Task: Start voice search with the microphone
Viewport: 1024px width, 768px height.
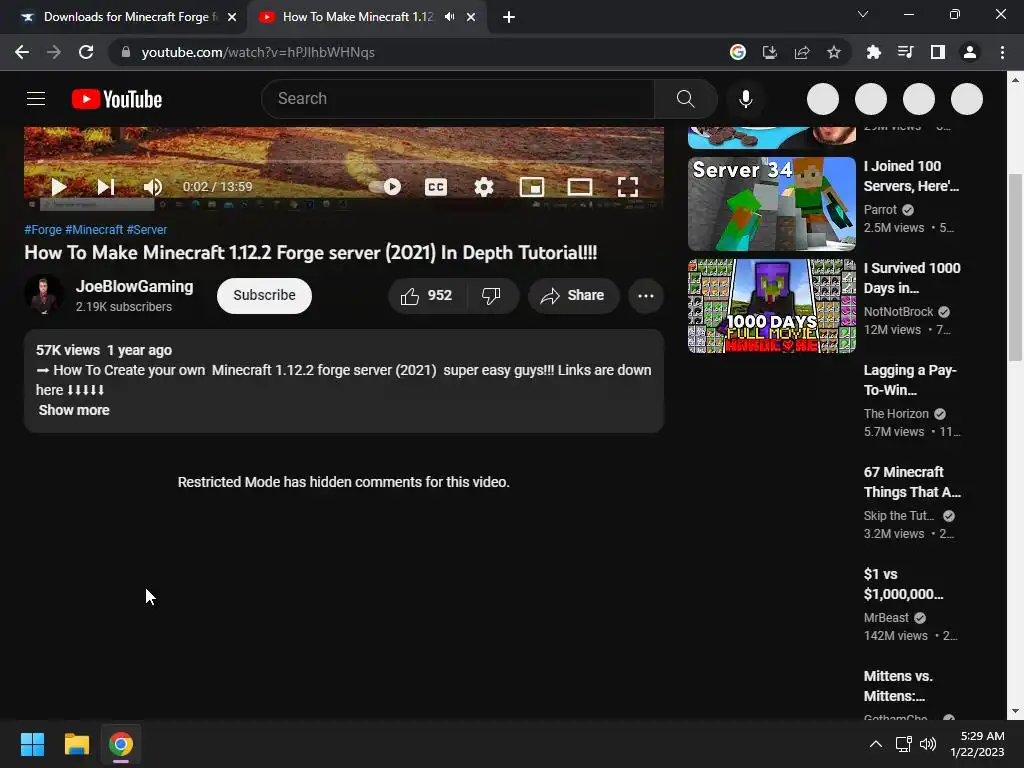Action: click(x=745, y=99)
